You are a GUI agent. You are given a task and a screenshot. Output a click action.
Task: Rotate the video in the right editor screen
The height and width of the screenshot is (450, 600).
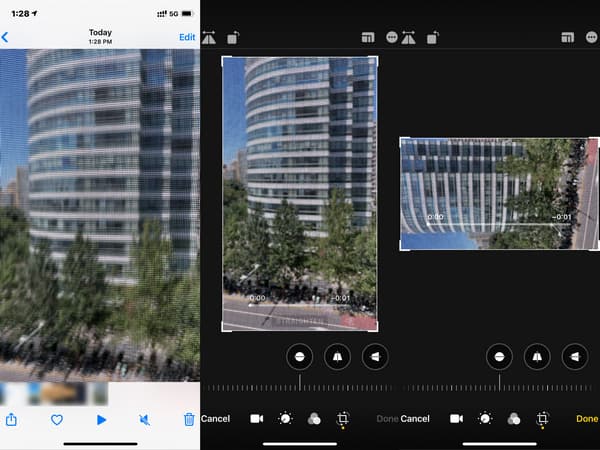433,38
